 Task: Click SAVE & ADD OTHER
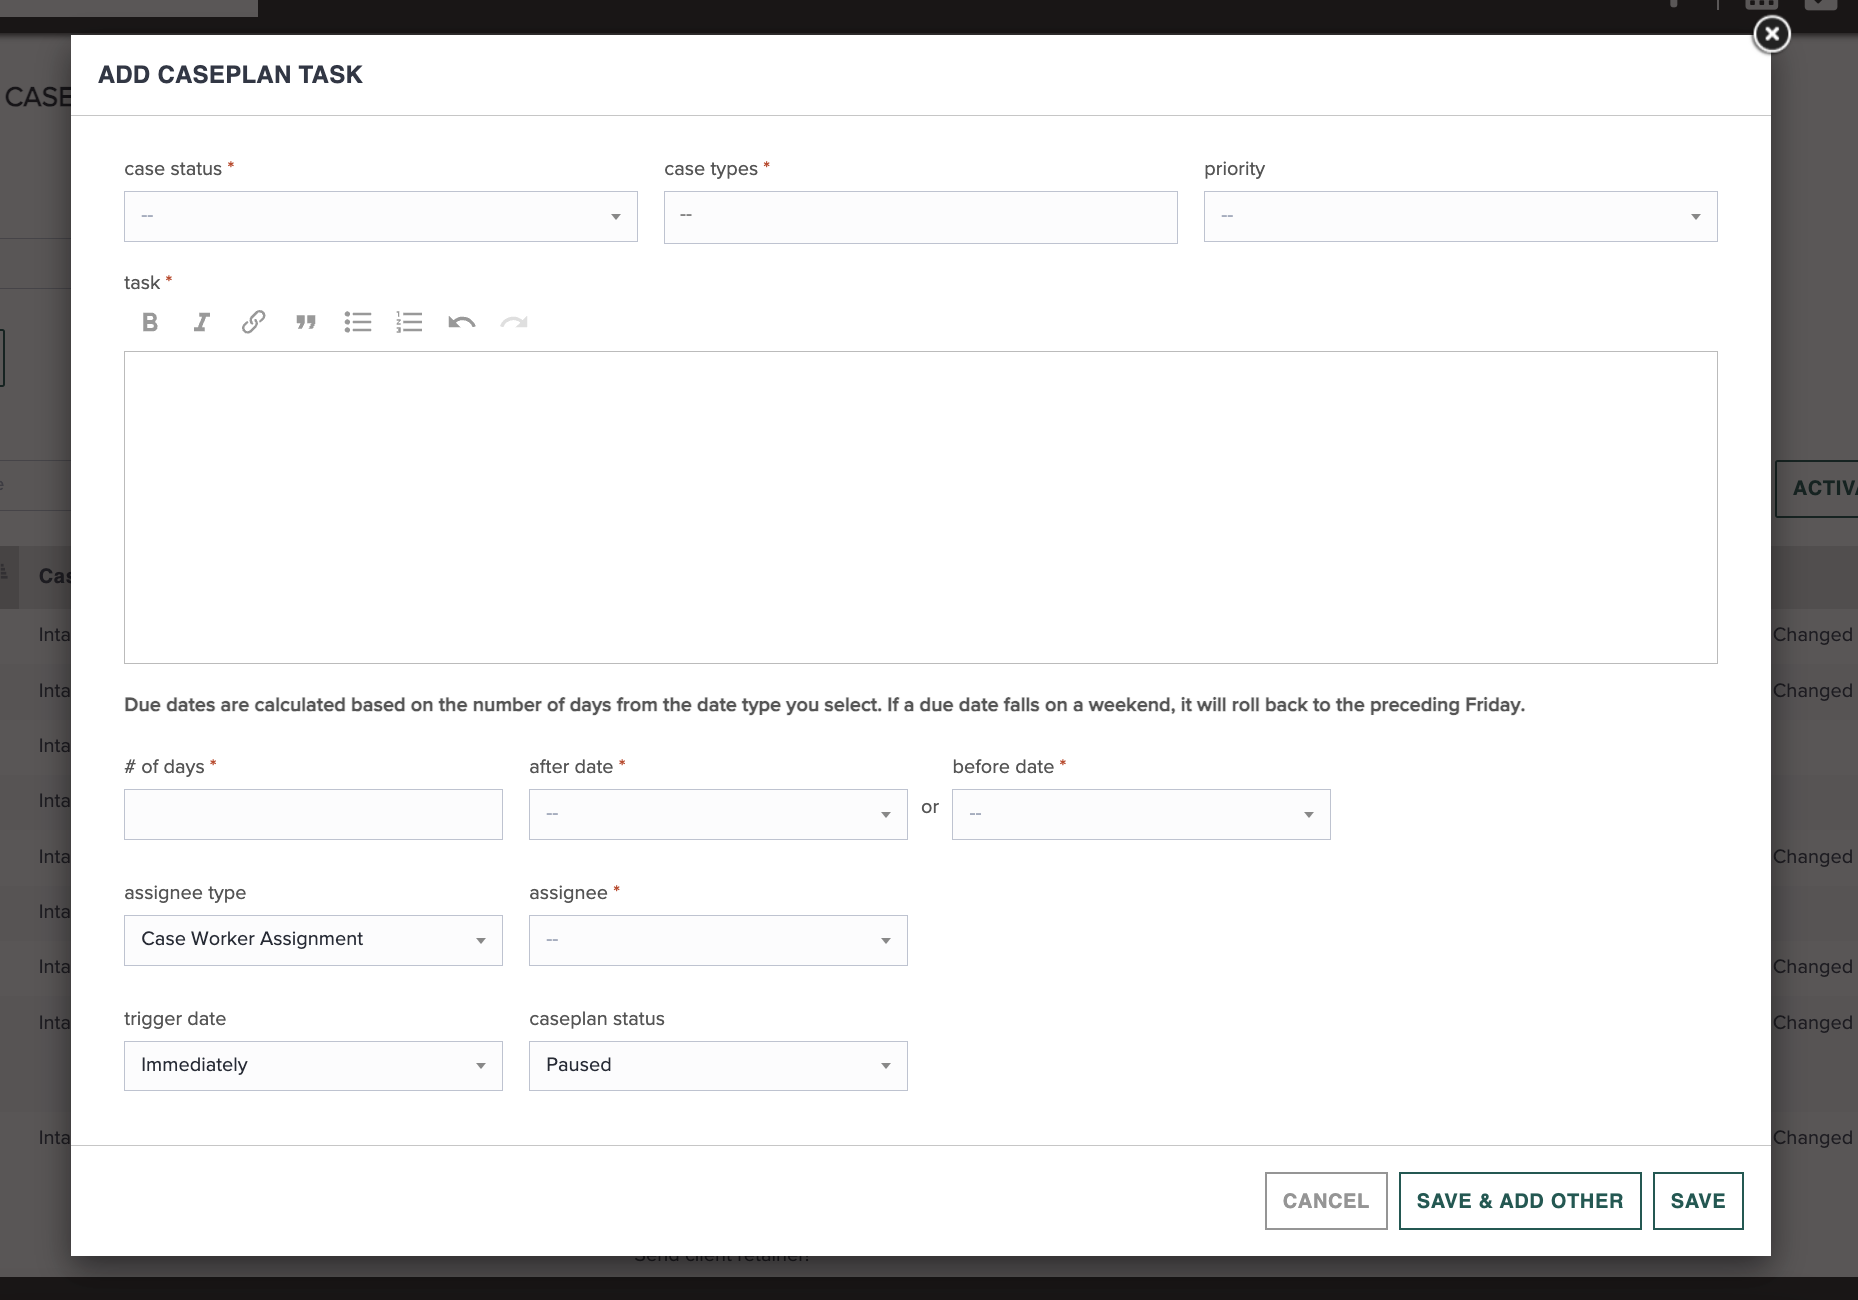(x=1519, y=1200)
